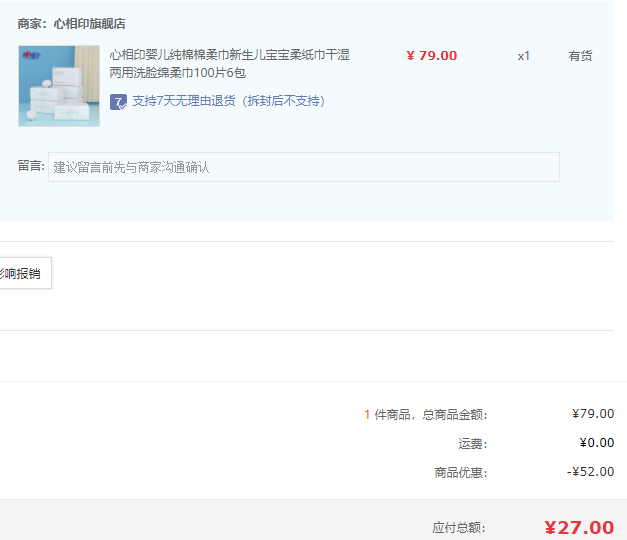Click the x1 item quantity

523,56
